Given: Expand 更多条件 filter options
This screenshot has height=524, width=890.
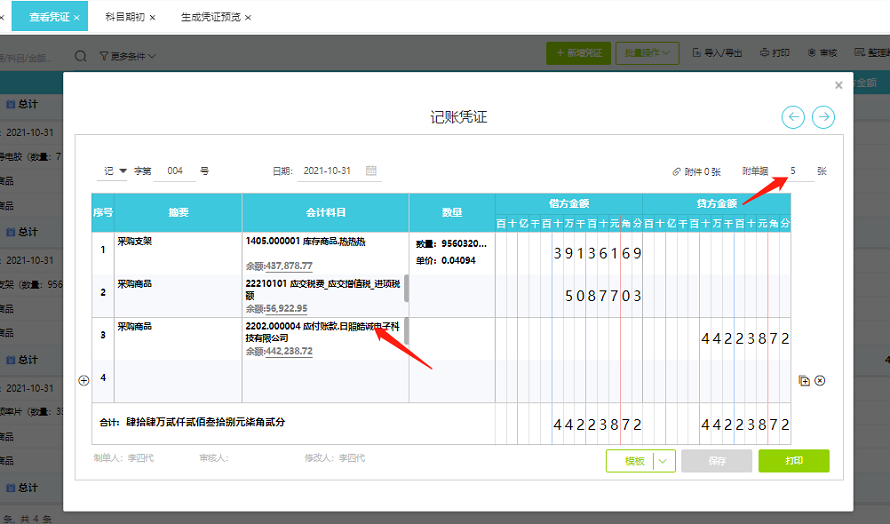Looking at the screenshot, I should (130, 54).
